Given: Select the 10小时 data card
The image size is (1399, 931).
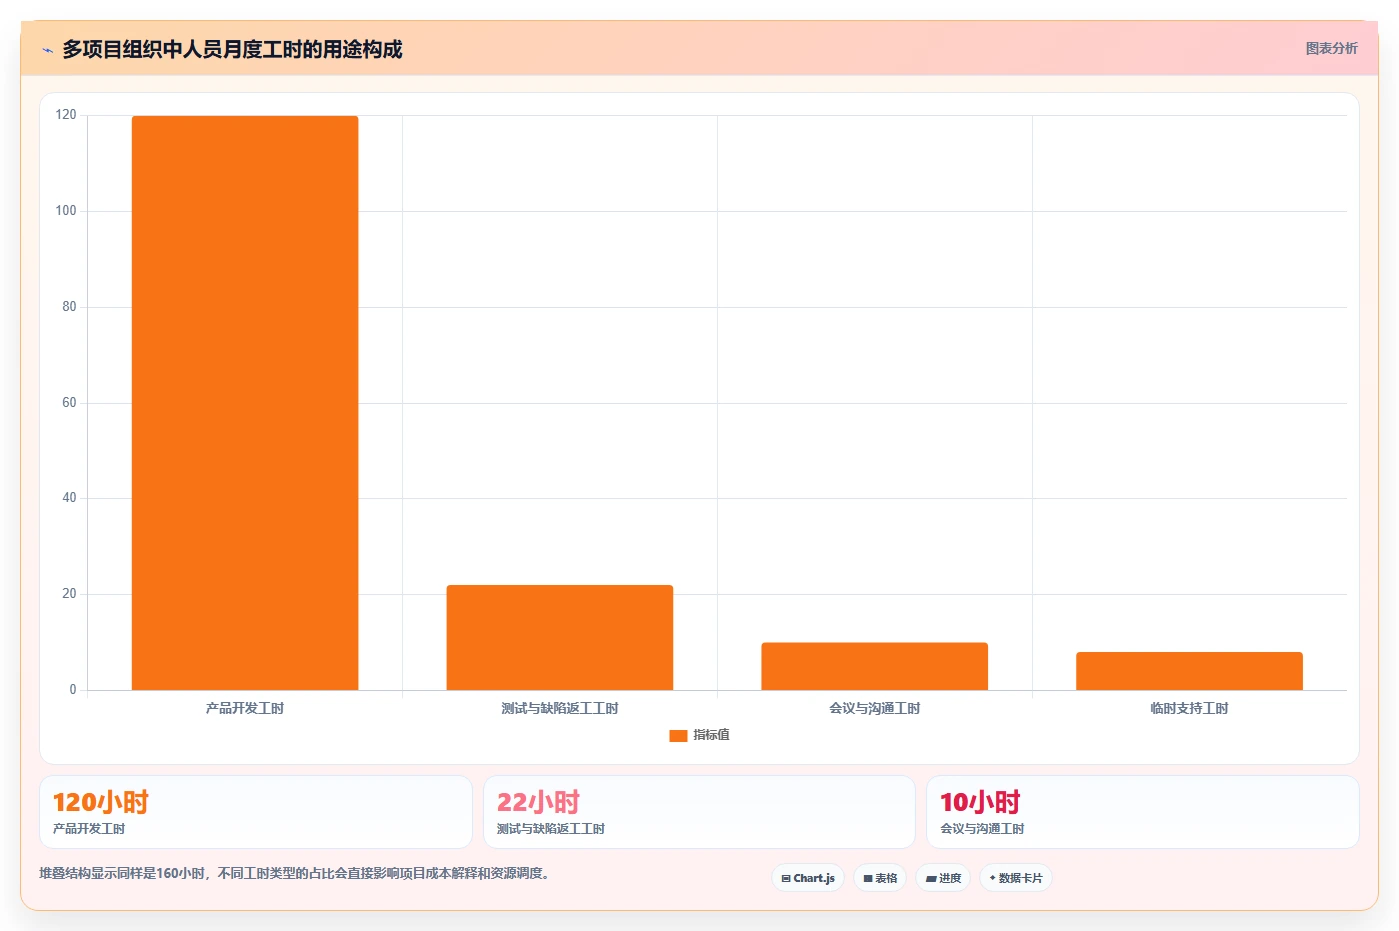Looking at the screenshot, I should pyautogui.click(x=1143, y=812).
